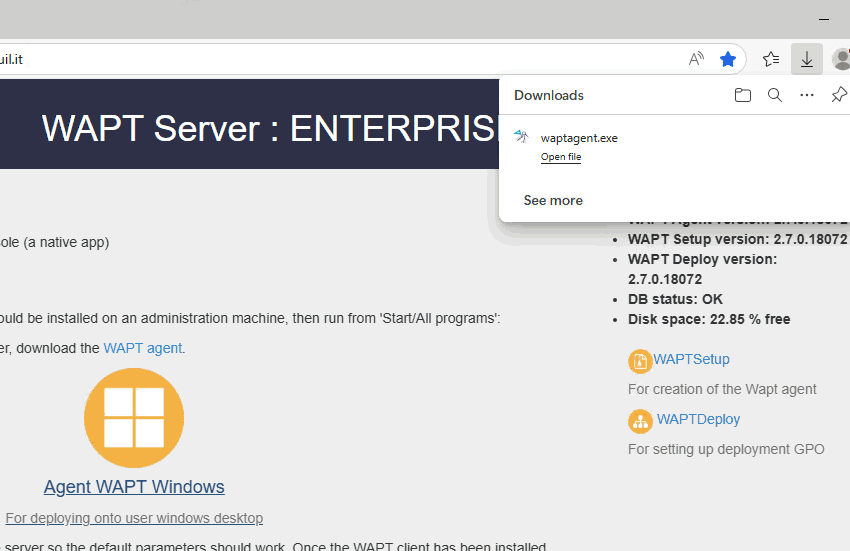Click the waptagent.exe file icon
Viewport: 850px width, 551px height.
click(521, 137)
